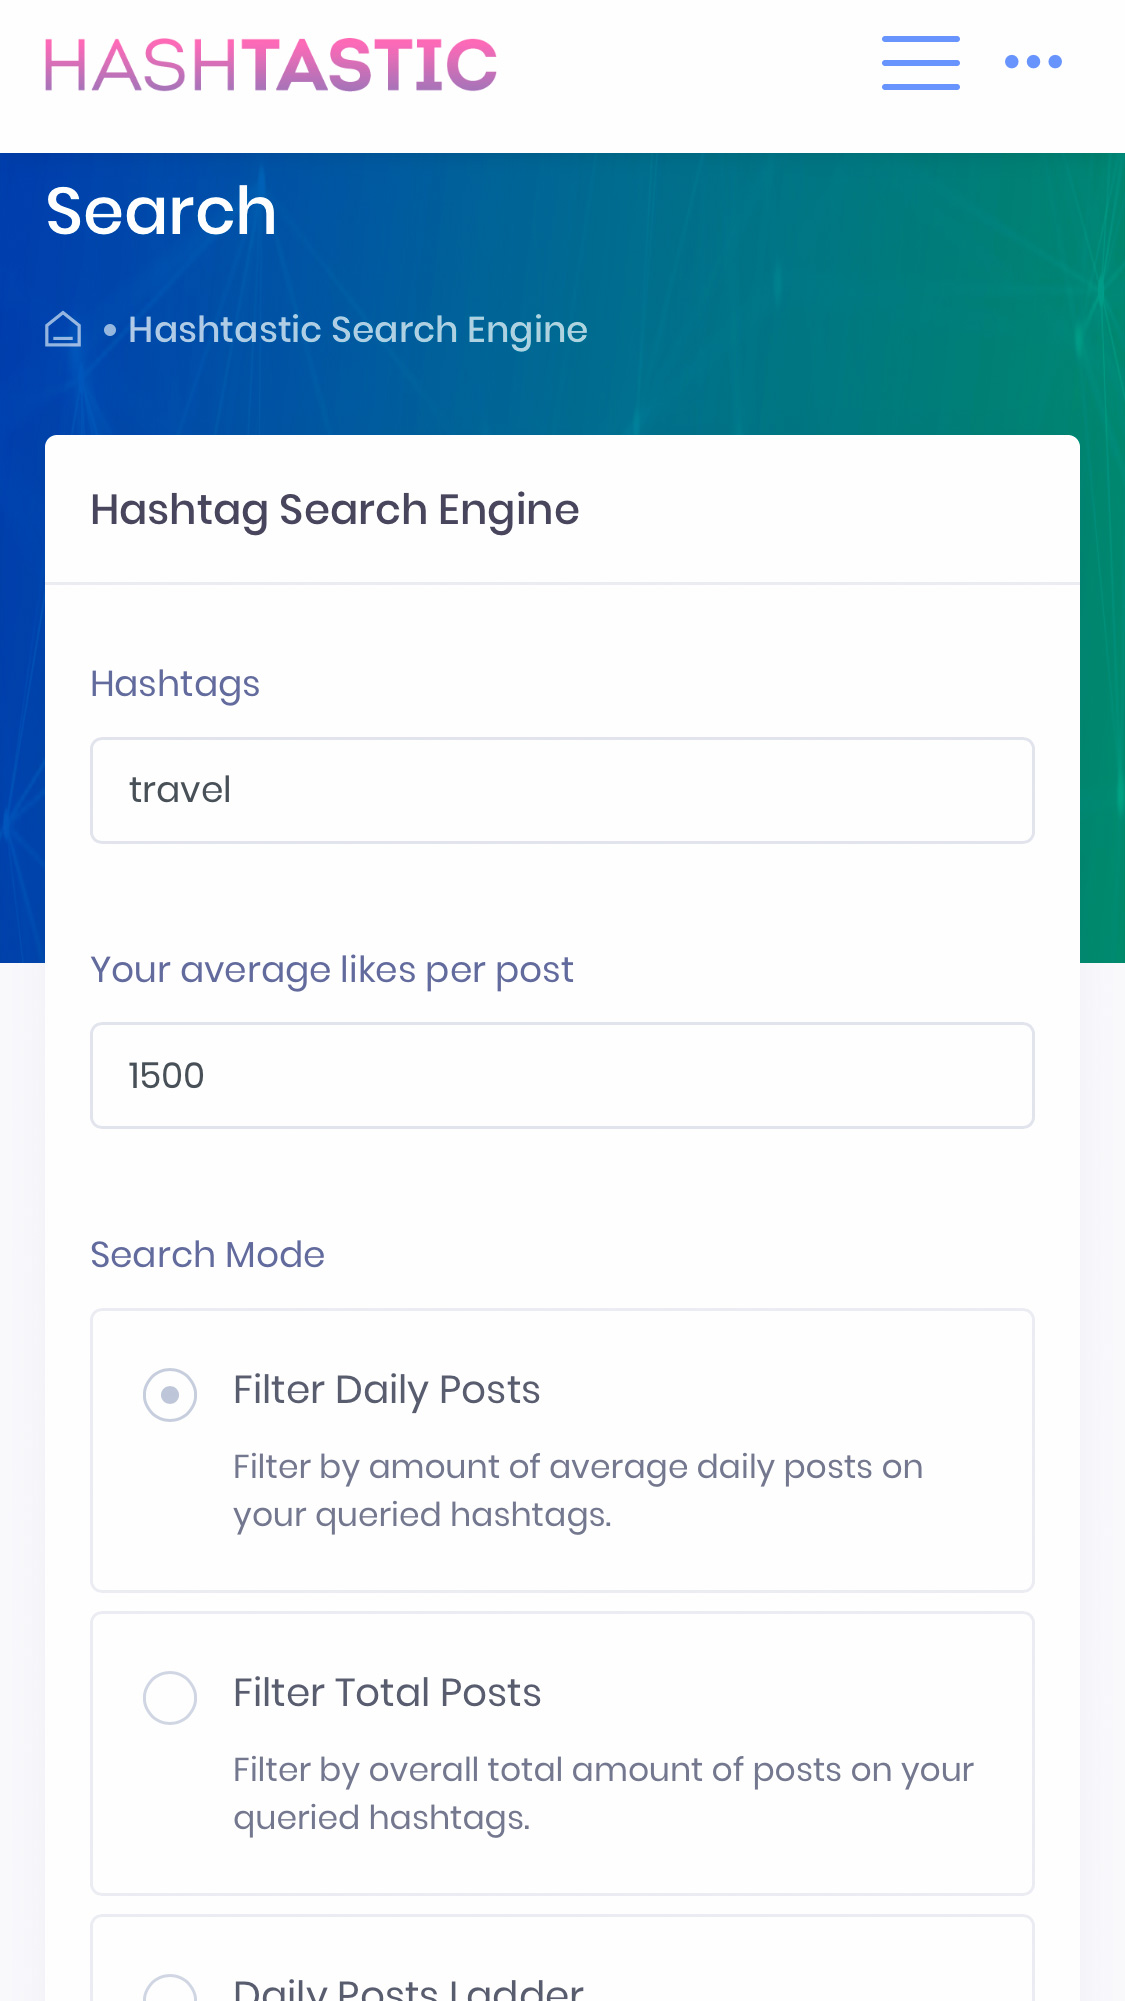Select the Filter Daily Posts radio button

(170, 1394)
